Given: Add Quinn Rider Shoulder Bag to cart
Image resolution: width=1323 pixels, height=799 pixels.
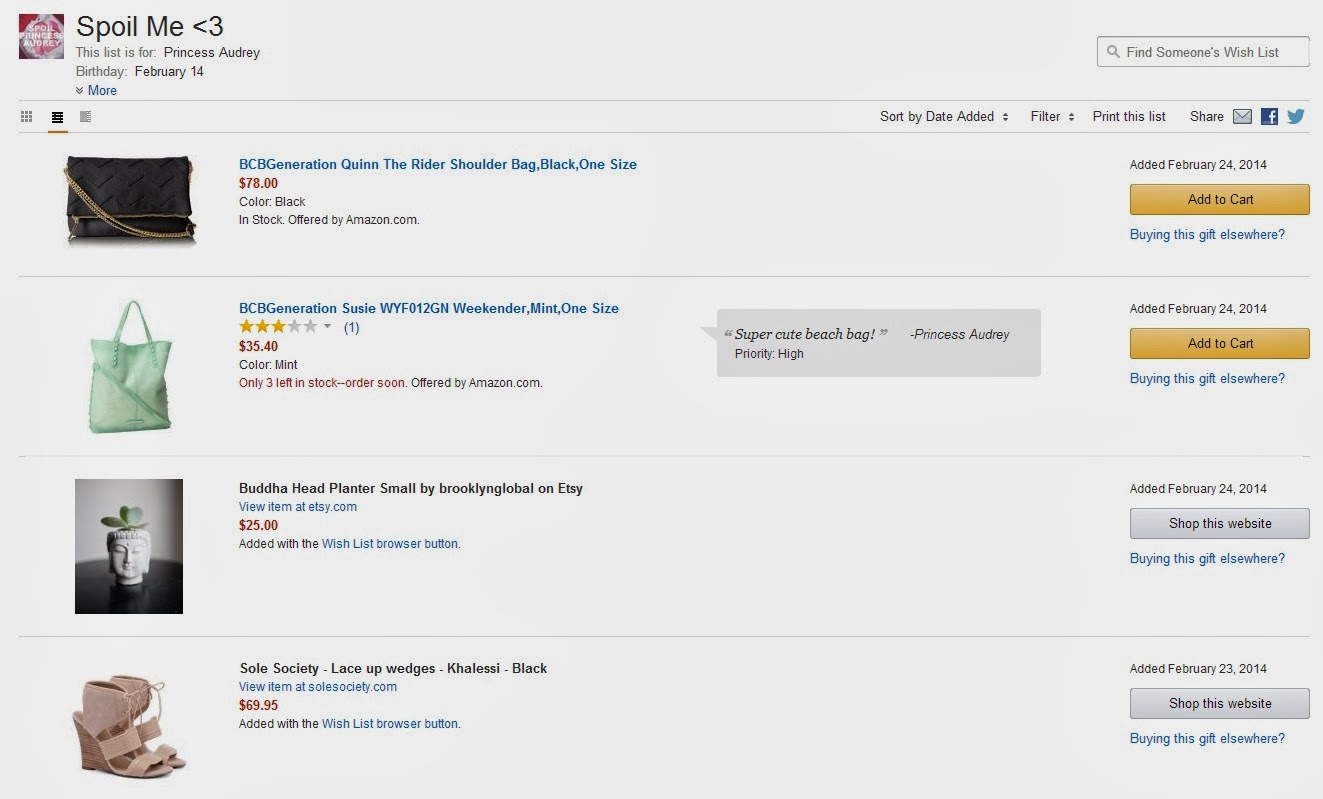Looking at the screenshot, I should [x=1220, y=199].
